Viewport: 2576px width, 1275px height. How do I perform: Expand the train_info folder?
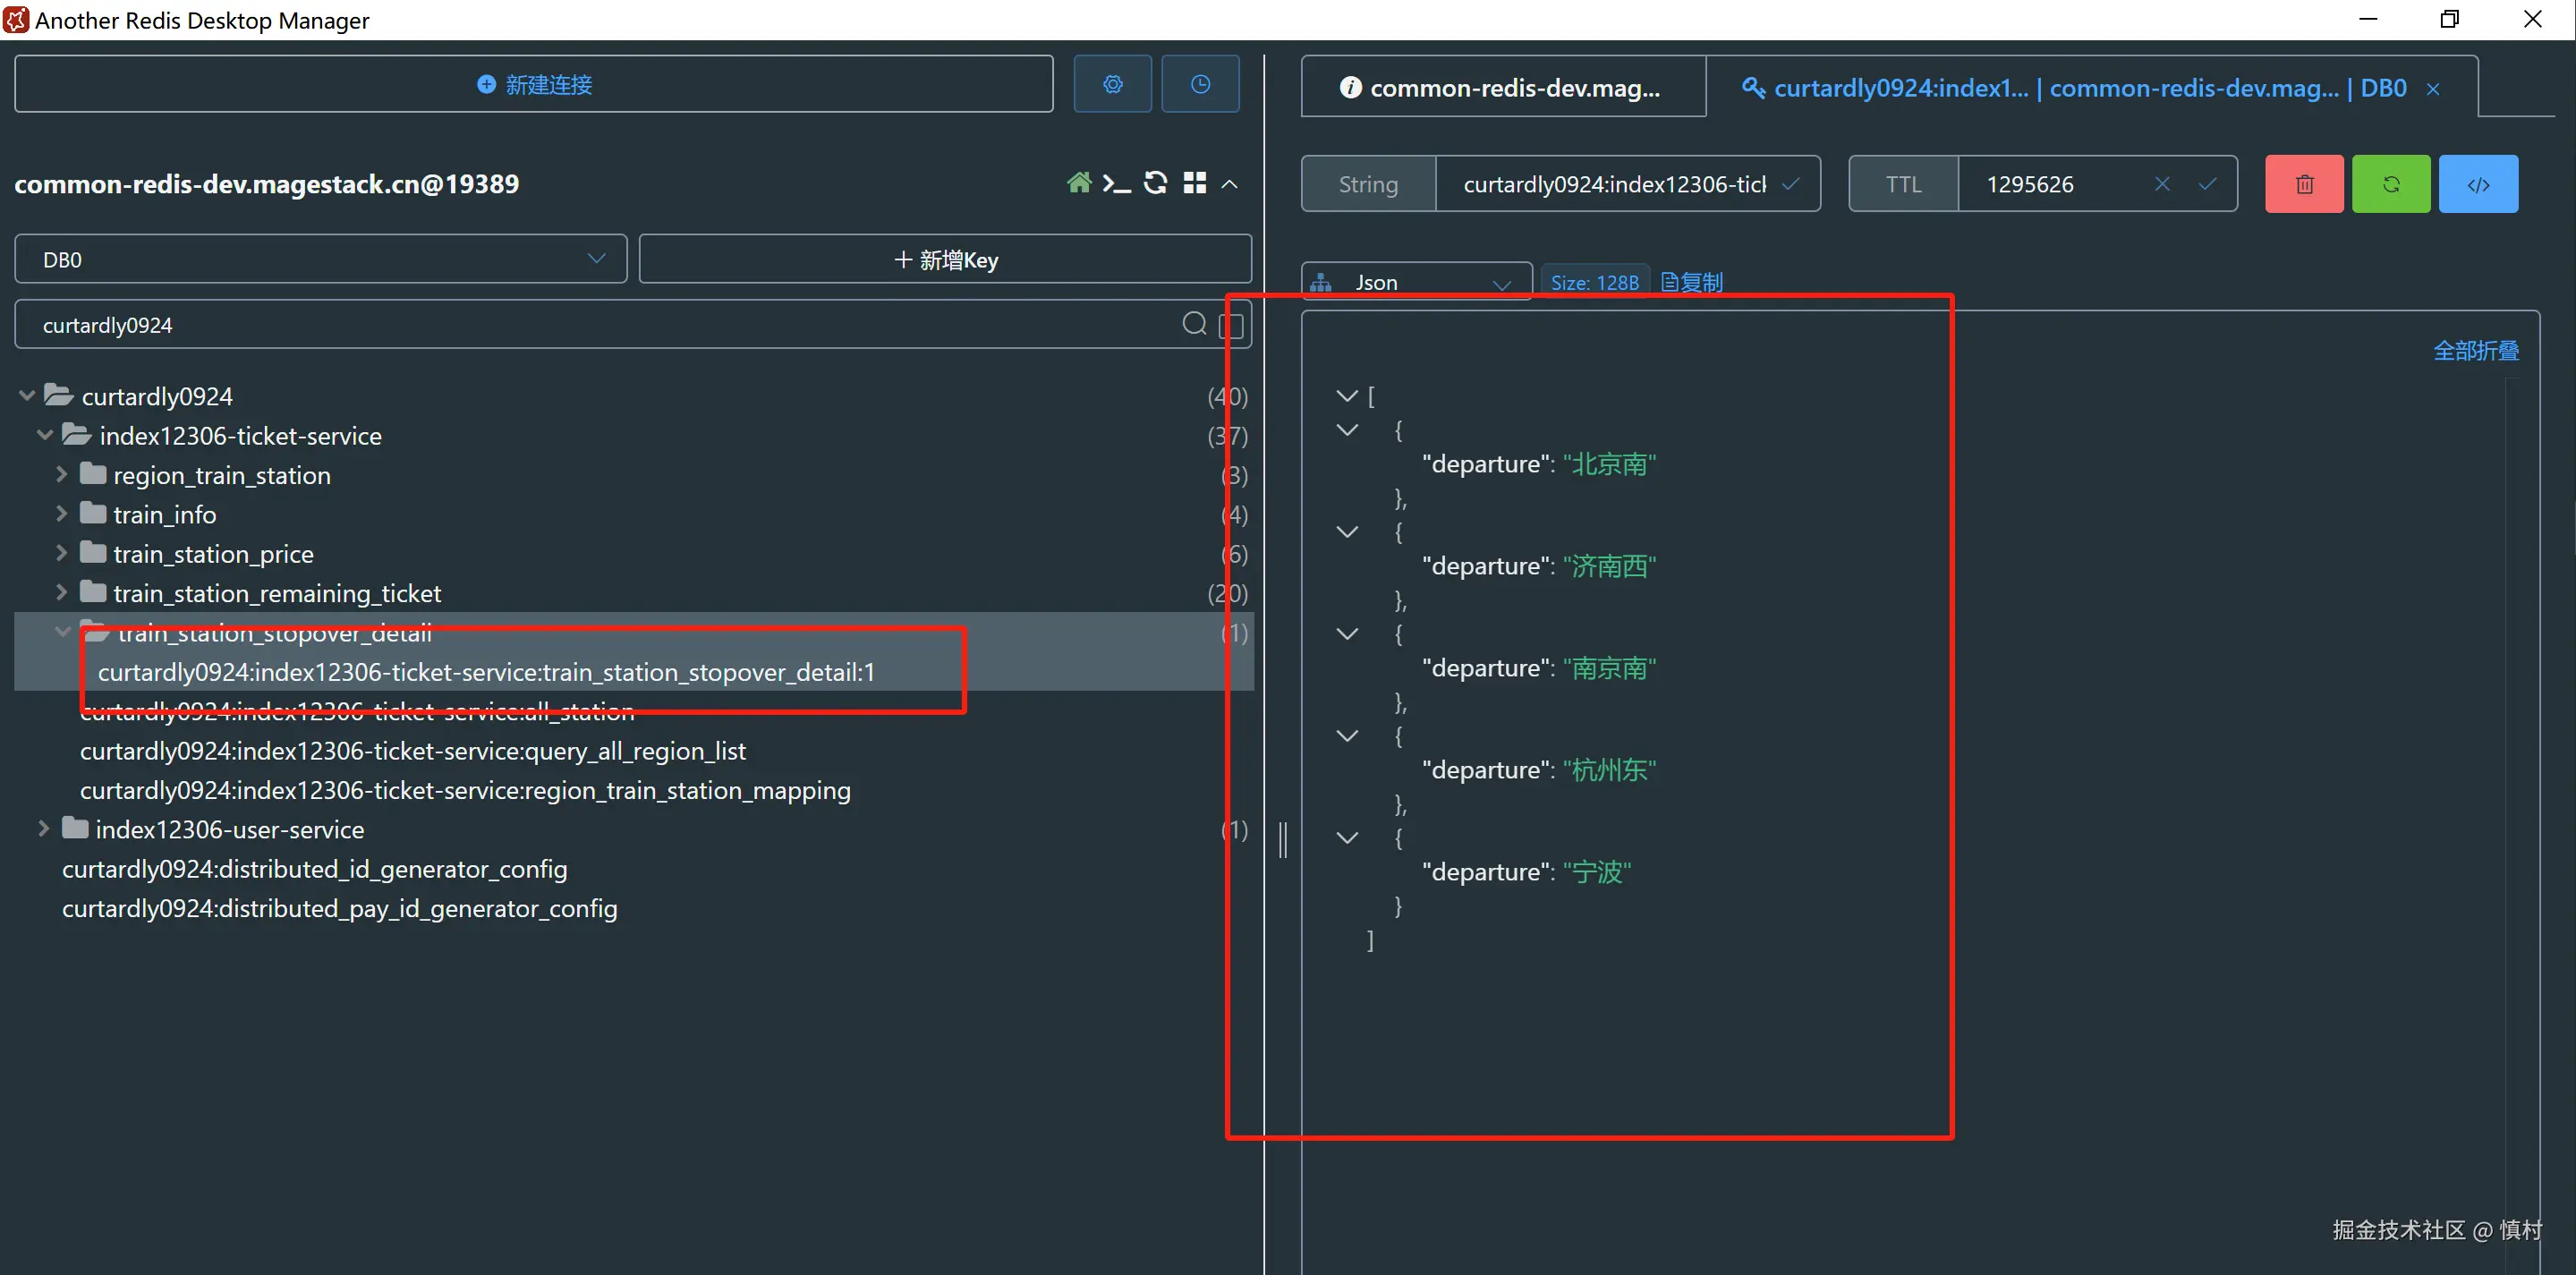(x=62, y=514)
